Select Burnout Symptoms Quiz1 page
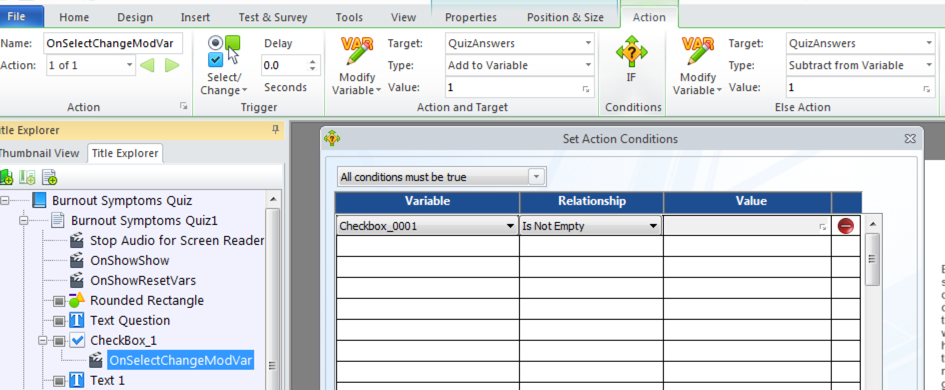The image size is (945, 390). coord(144,220)
